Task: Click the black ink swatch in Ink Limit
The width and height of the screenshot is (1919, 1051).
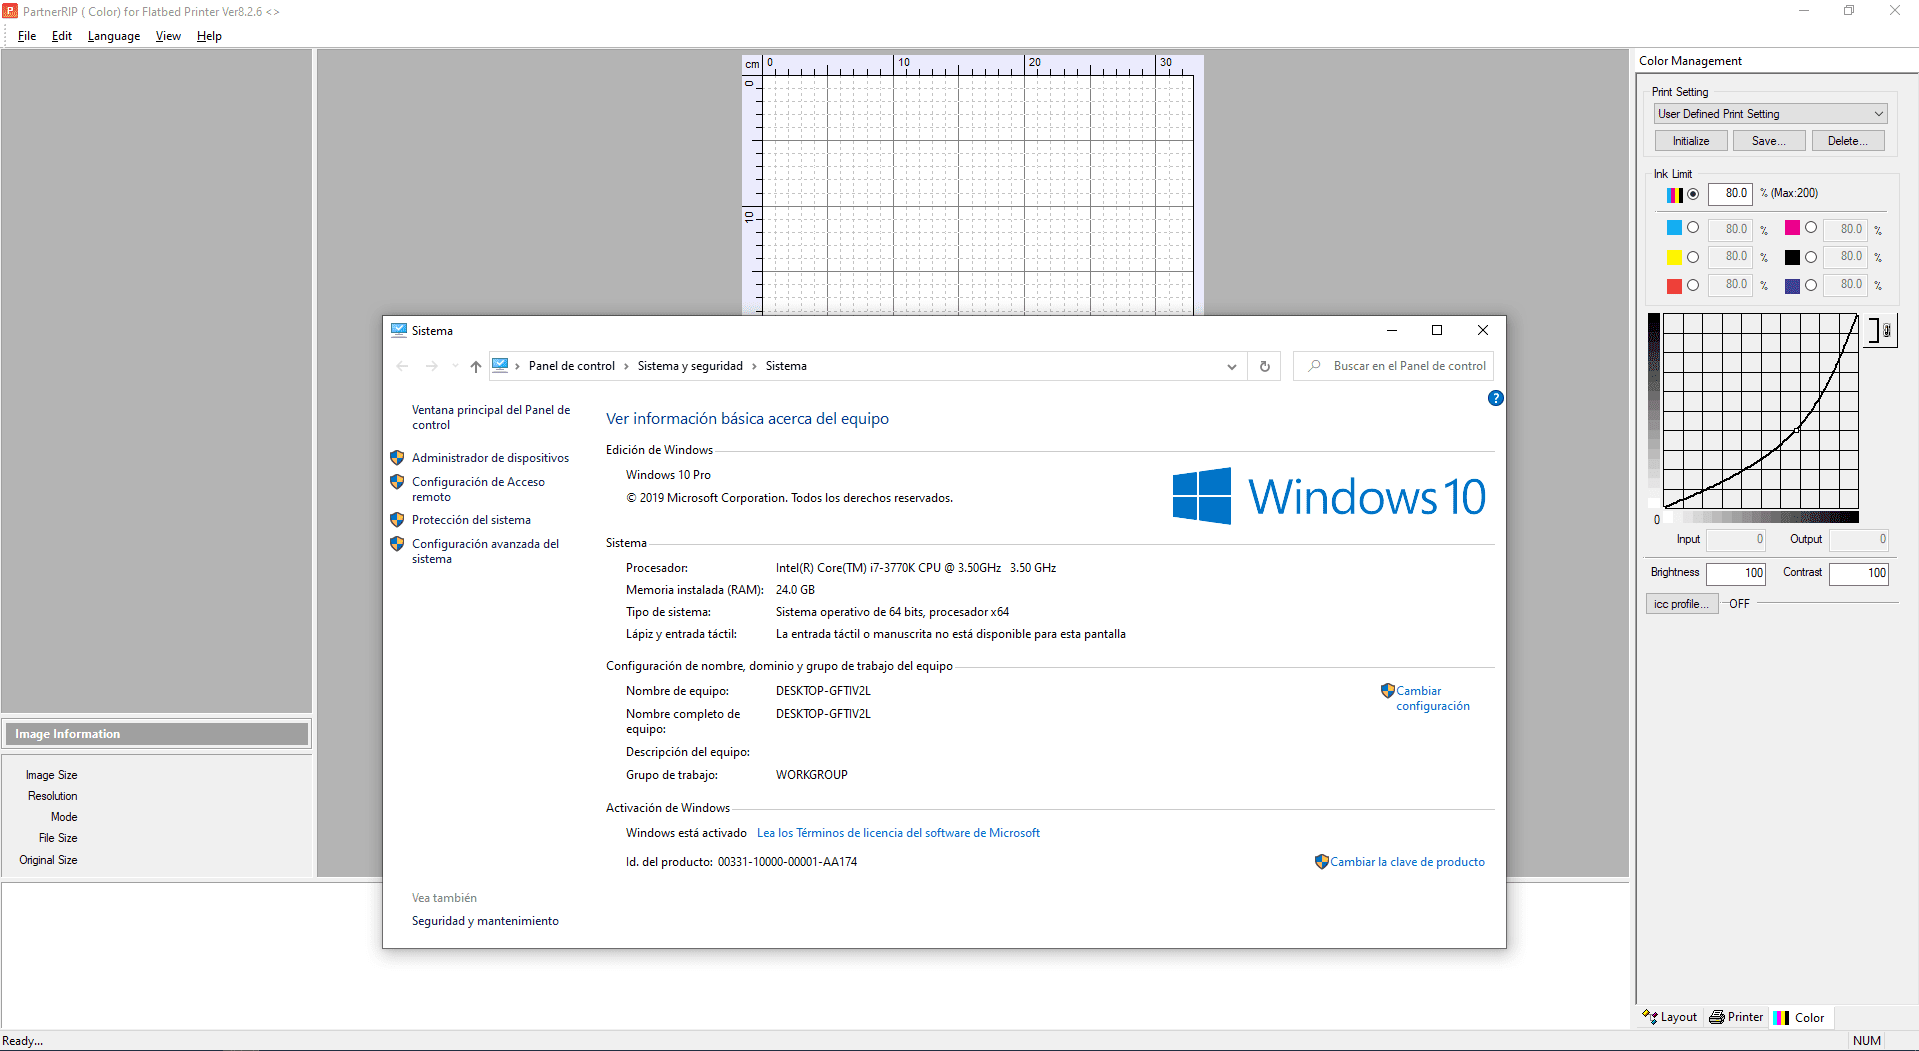Action: [x=1793, y=257]
